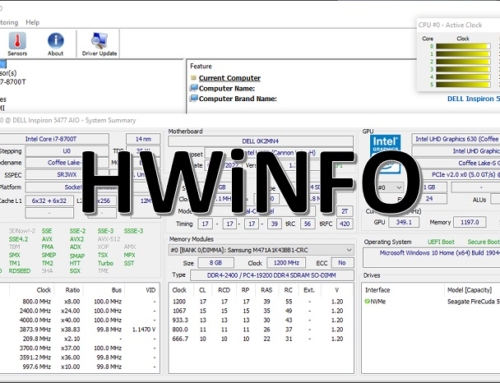The width and height of the screenshot is (500, 383).
Task: Select the i7-8700T tree entry
Action: click(13, 82)
